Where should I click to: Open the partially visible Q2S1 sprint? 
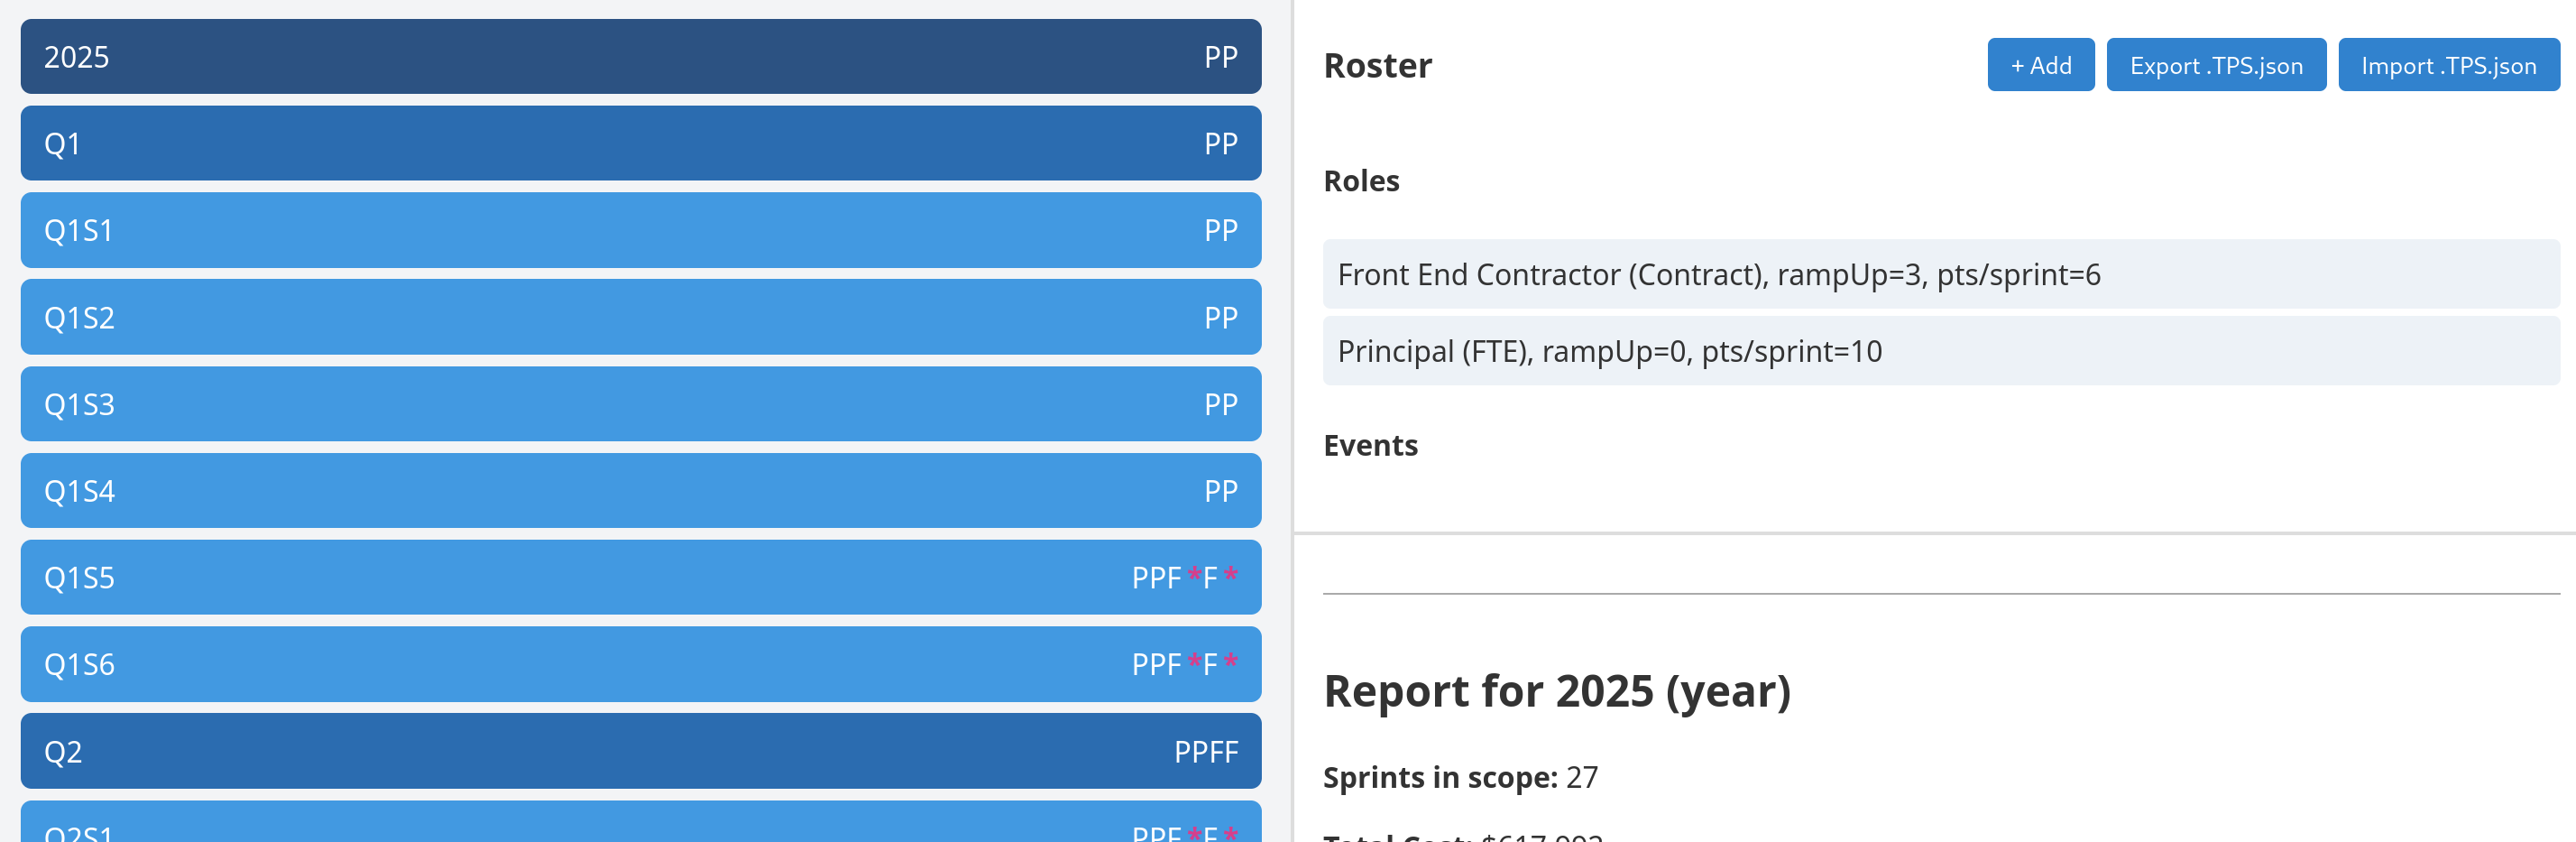[640, 822]
